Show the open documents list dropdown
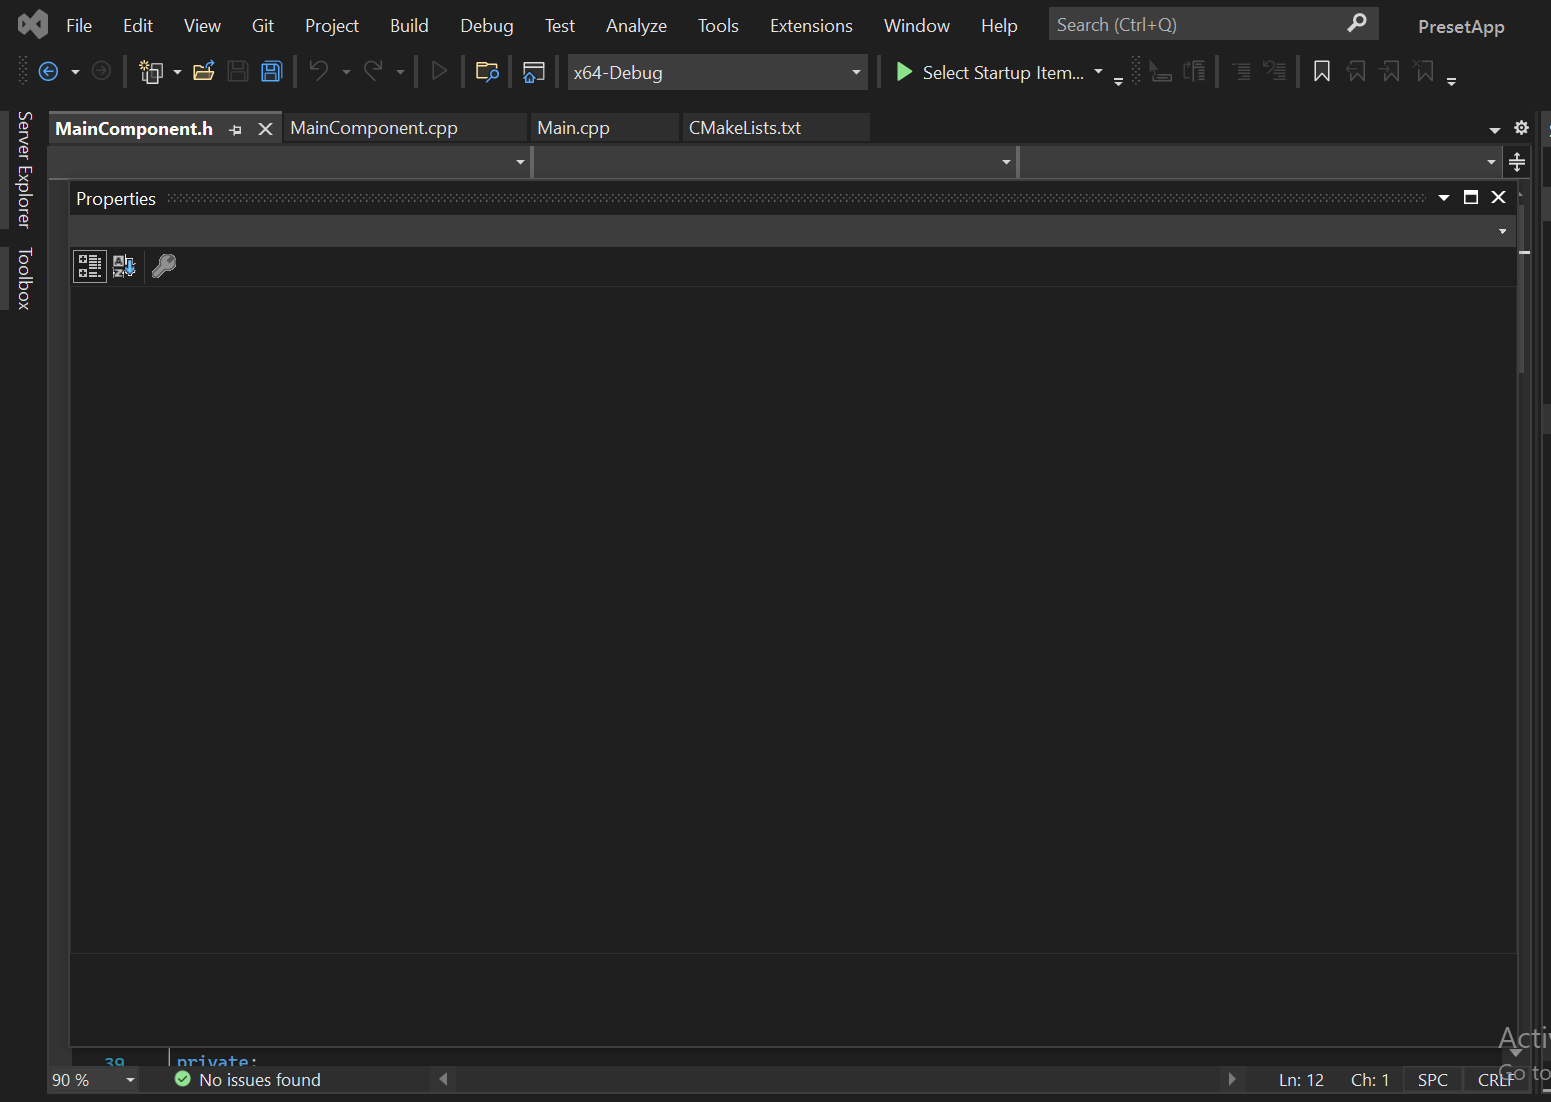The width and height of the screenshot is (1551, 1102). (1495, 130)
